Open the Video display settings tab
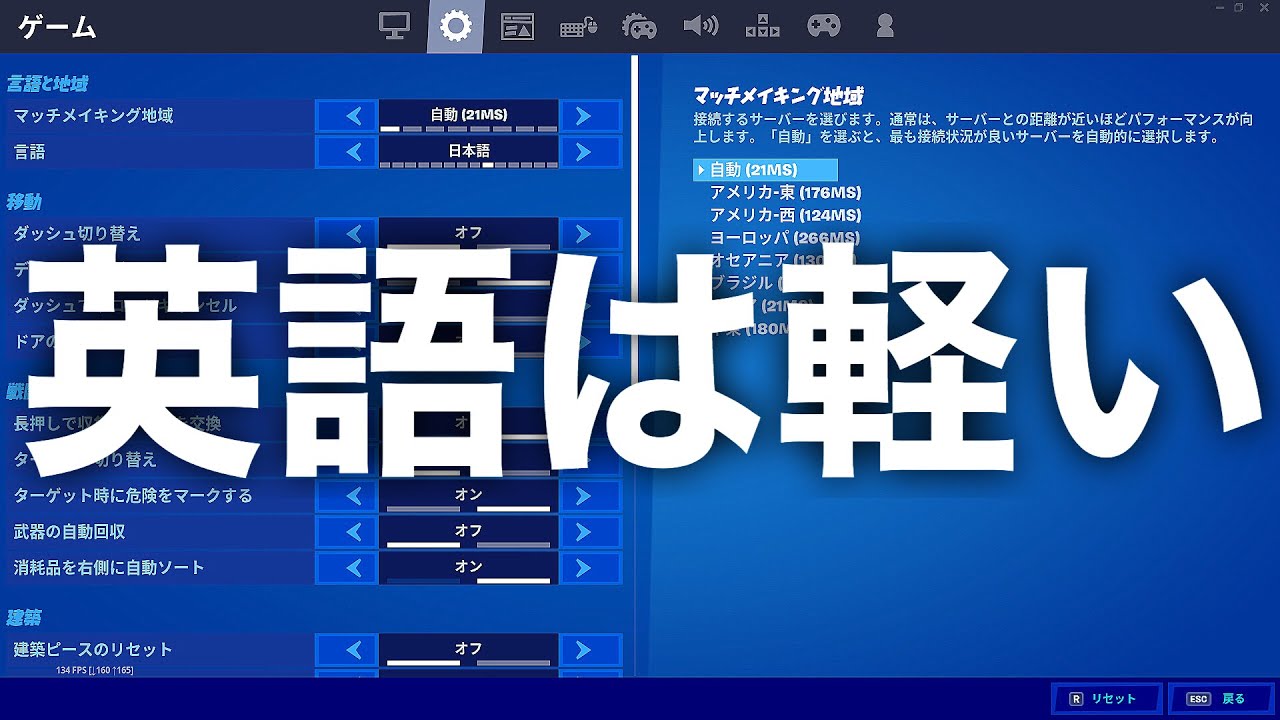The height and width of the screenshot is (720, 1280). [395, 27]
